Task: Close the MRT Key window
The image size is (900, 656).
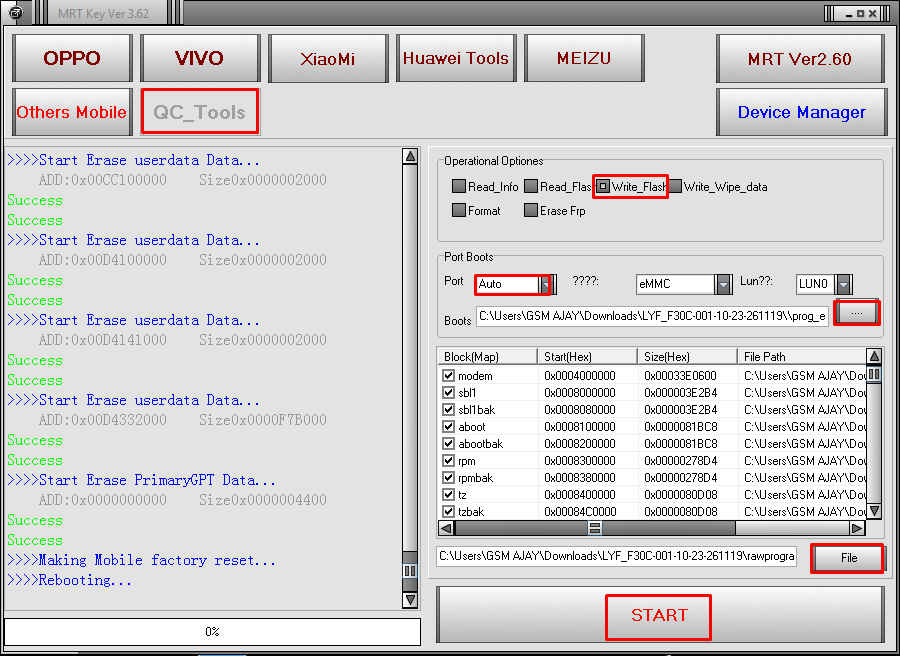Action: pos(872,13)
